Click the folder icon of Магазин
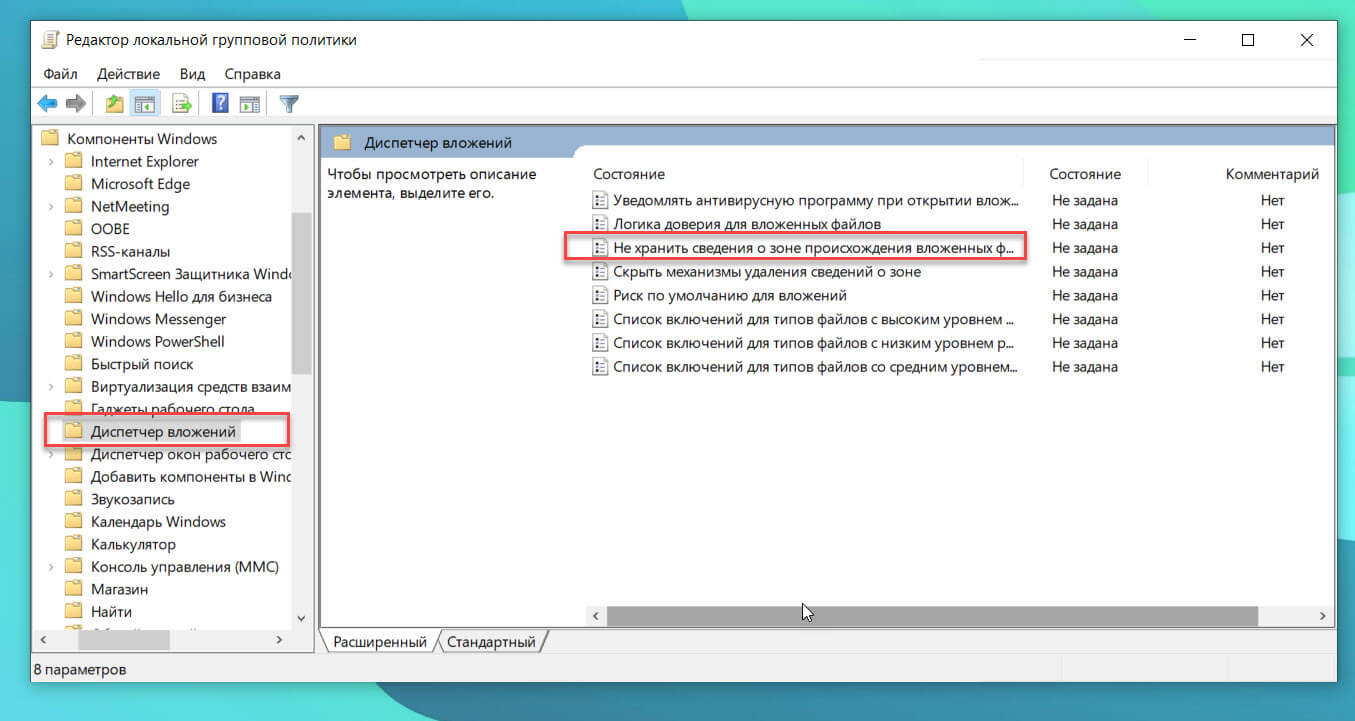 point(73,589)
